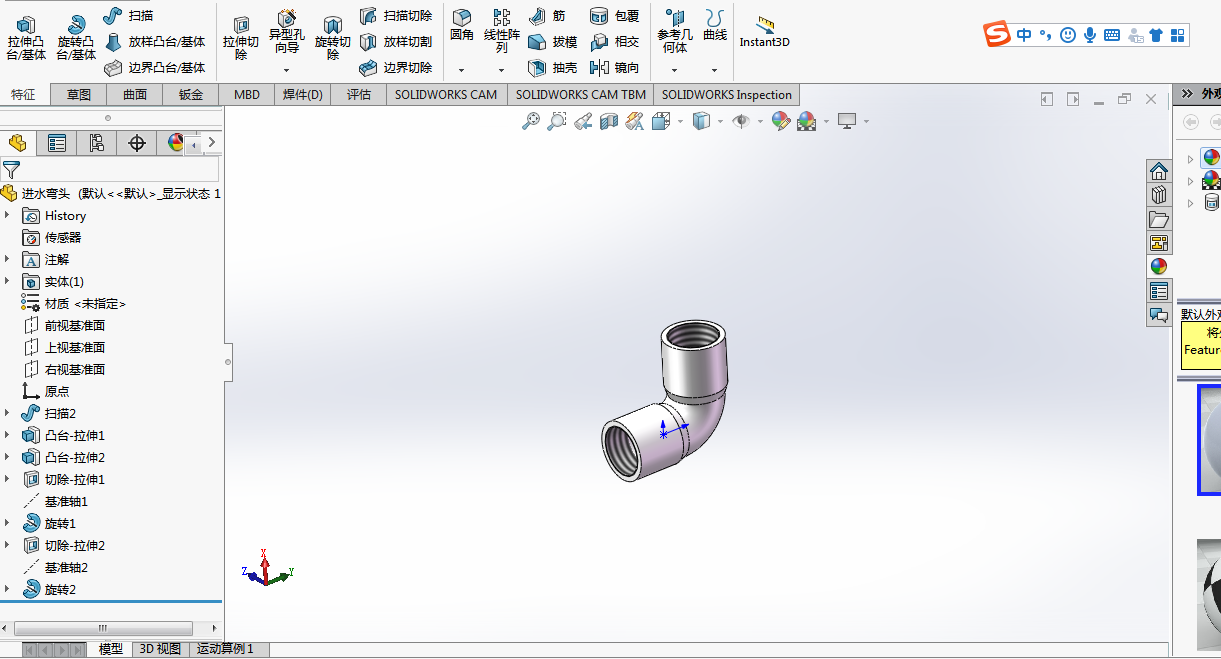1221x659 pixels.
Task: Select the Linear Pattern (线性阵列) tool
Action: click(x=501, y=30)
